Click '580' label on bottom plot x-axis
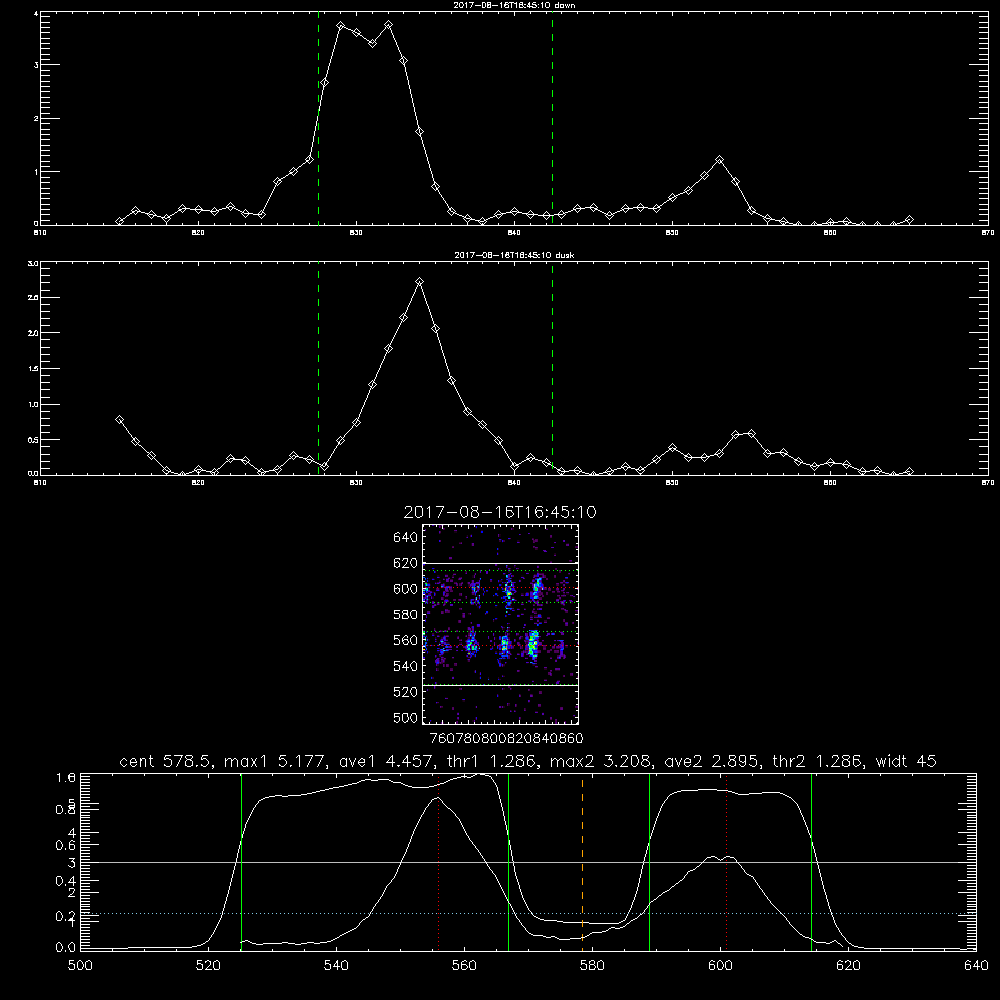The image size is (1000, 1000). 592,966
